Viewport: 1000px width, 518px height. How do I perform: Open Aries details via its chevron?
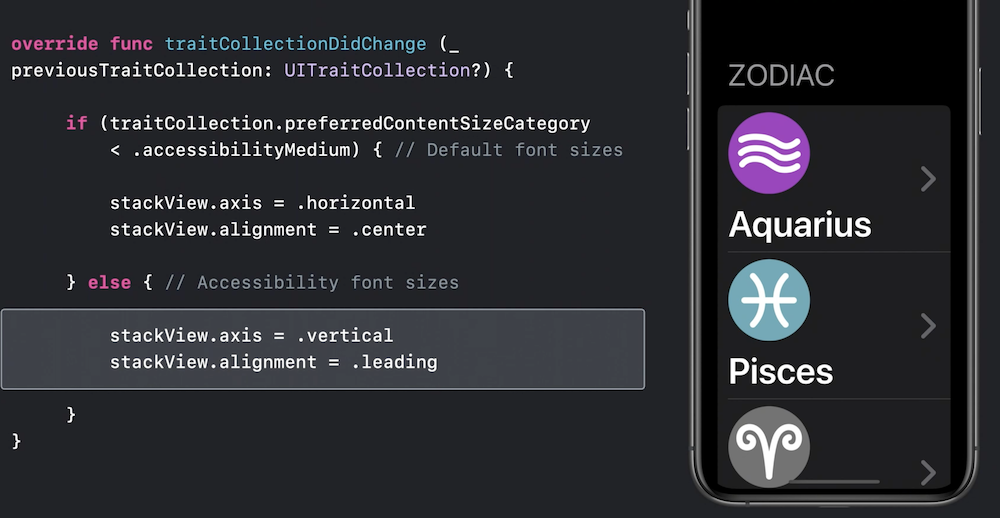(929, 473)
